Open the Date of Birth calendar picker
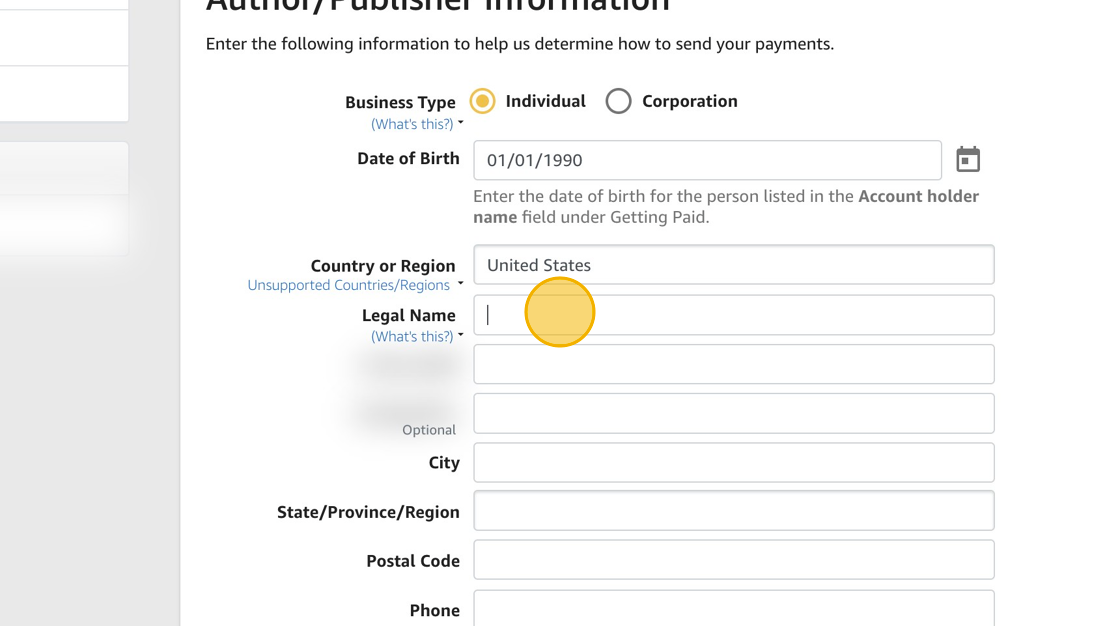Image resolution: width=1120 pixels, height=626 pixels. (967, 160)
